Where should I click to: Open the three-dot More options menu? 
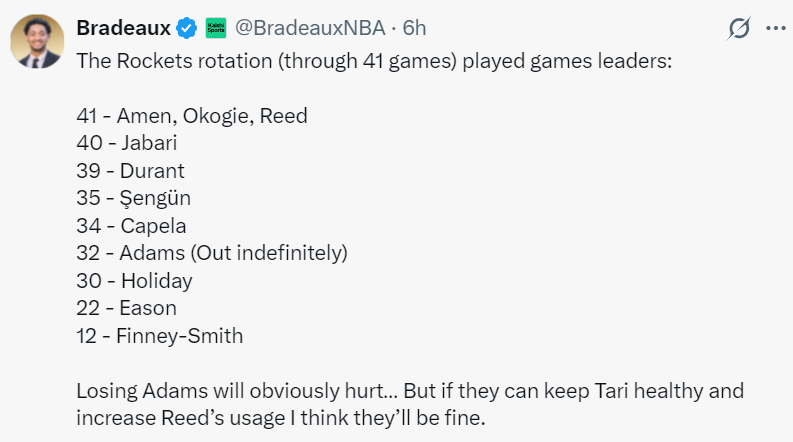tap(775, 29)
